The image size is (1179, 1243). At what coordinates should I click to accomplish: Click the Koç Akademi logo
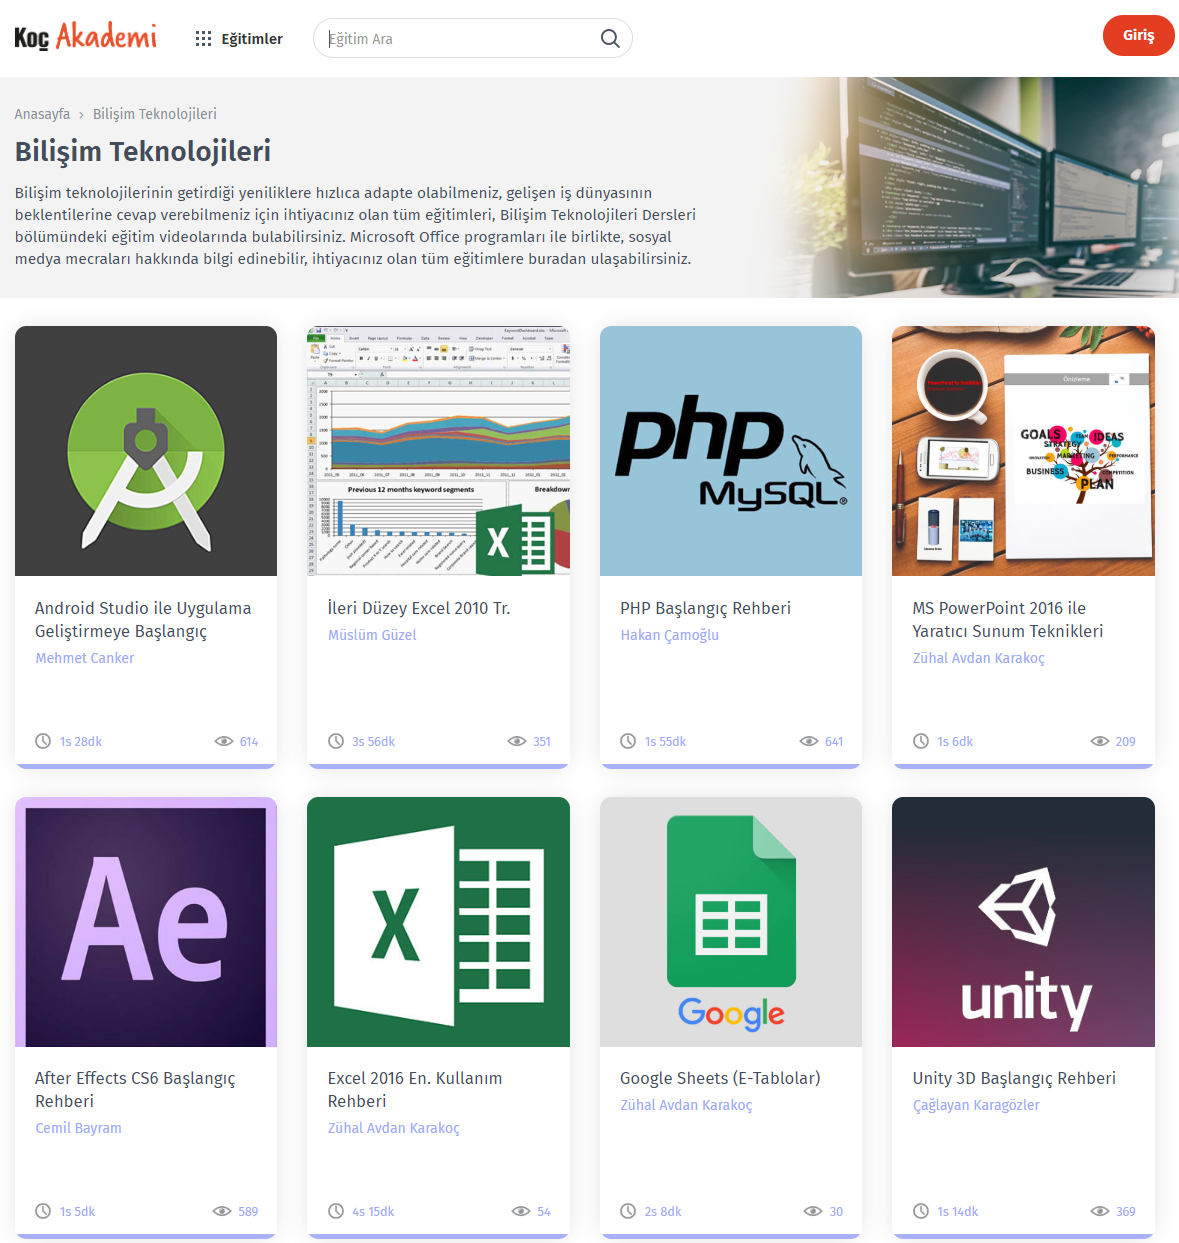coord(85,37)
